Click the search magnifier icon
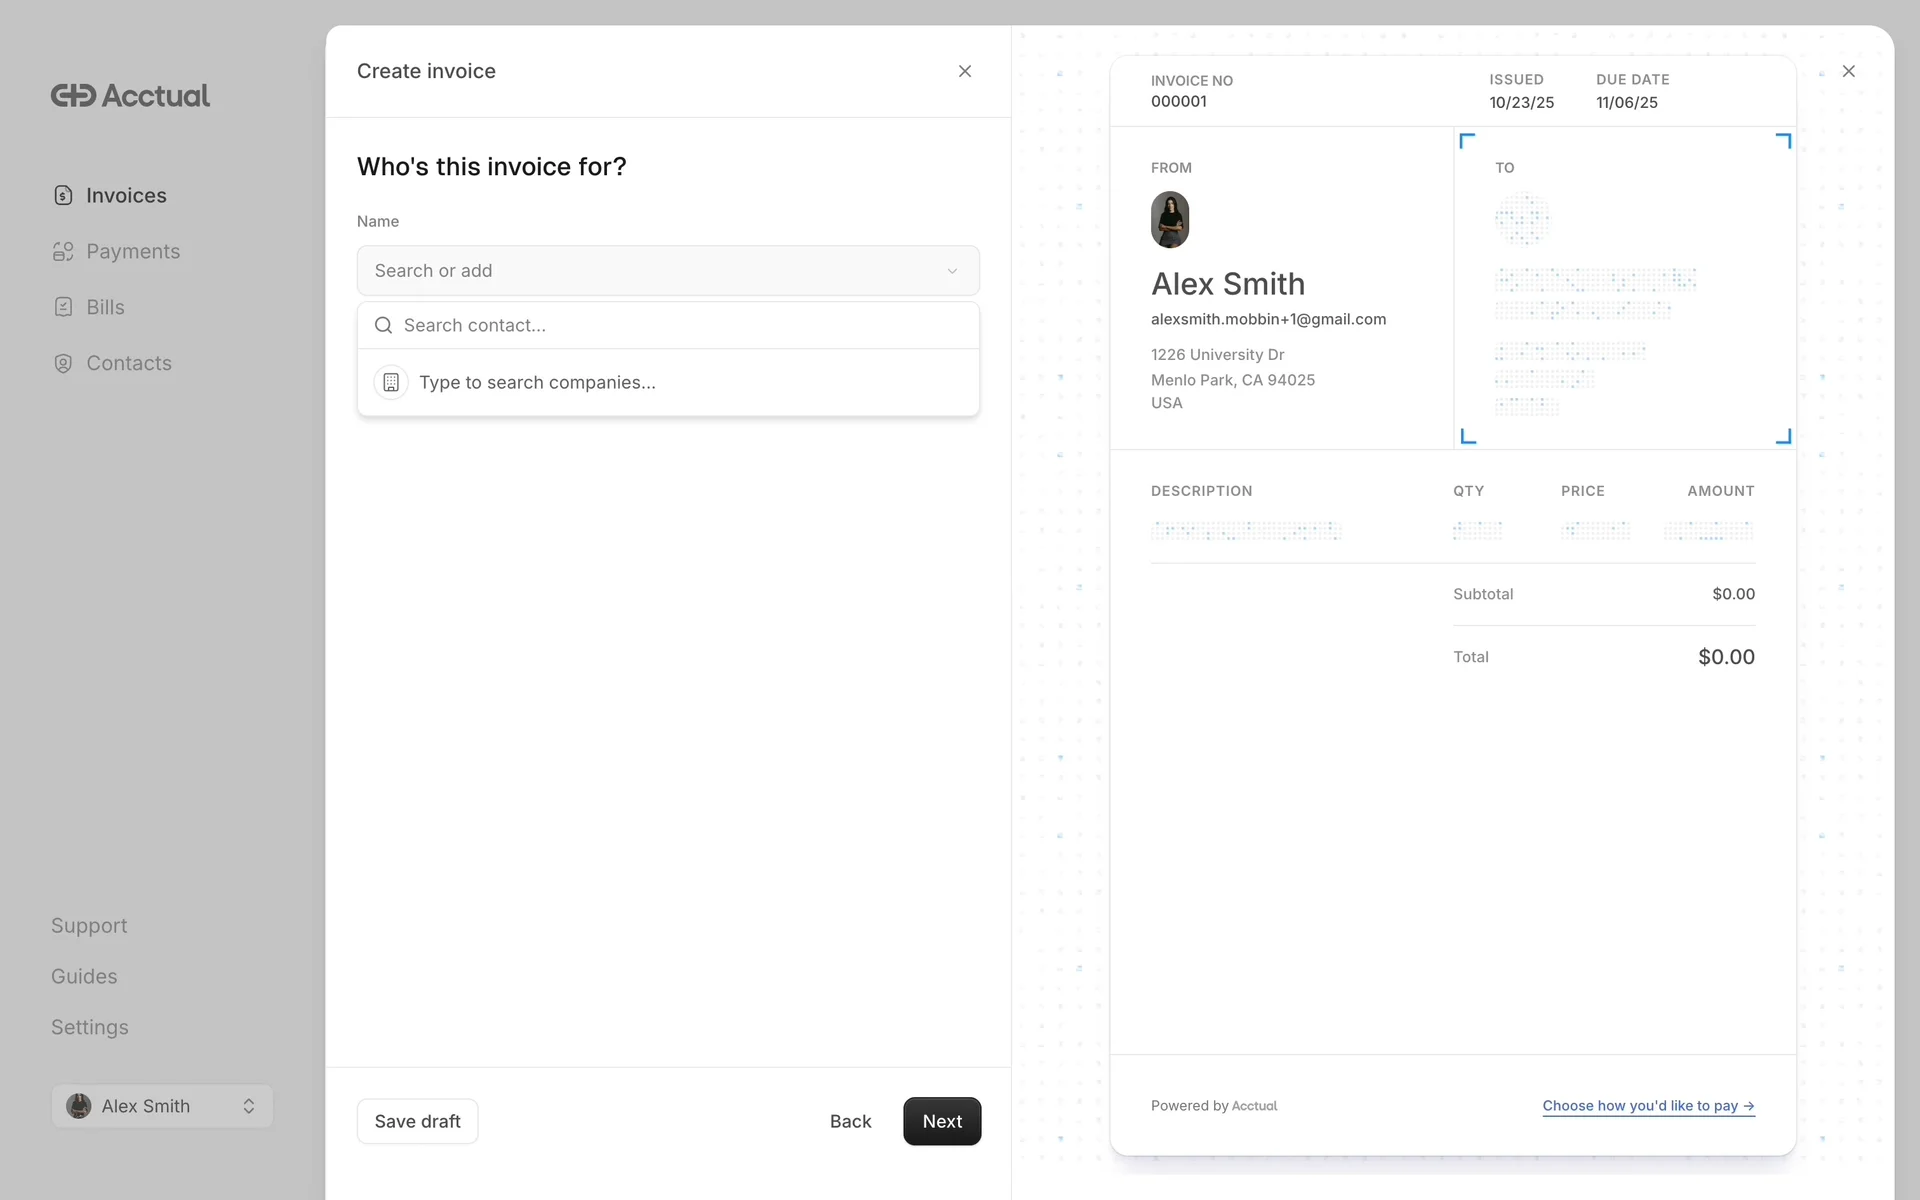 (383, 325)
